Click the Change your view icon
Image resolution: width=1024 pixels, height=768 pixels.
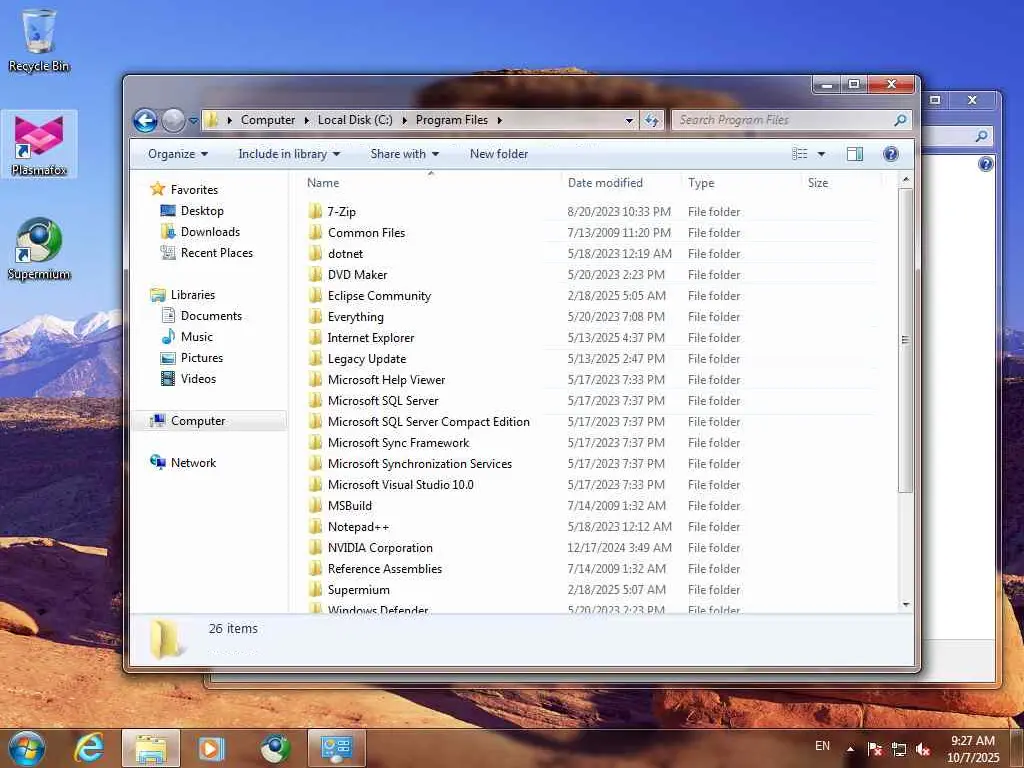tap(799, 154)
